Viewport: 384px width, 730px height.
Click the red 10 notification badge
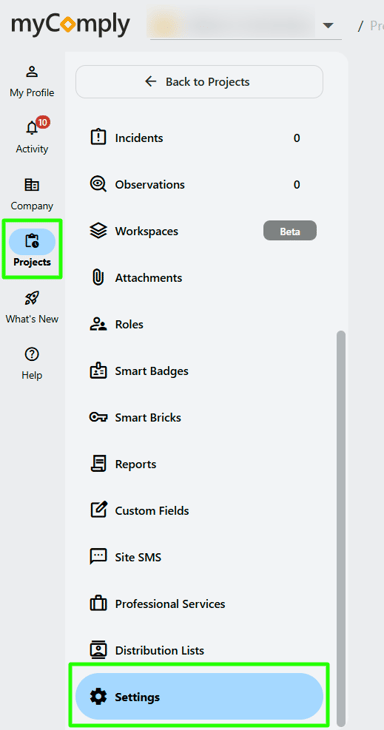pyautogui.click(x=43, y=122)
